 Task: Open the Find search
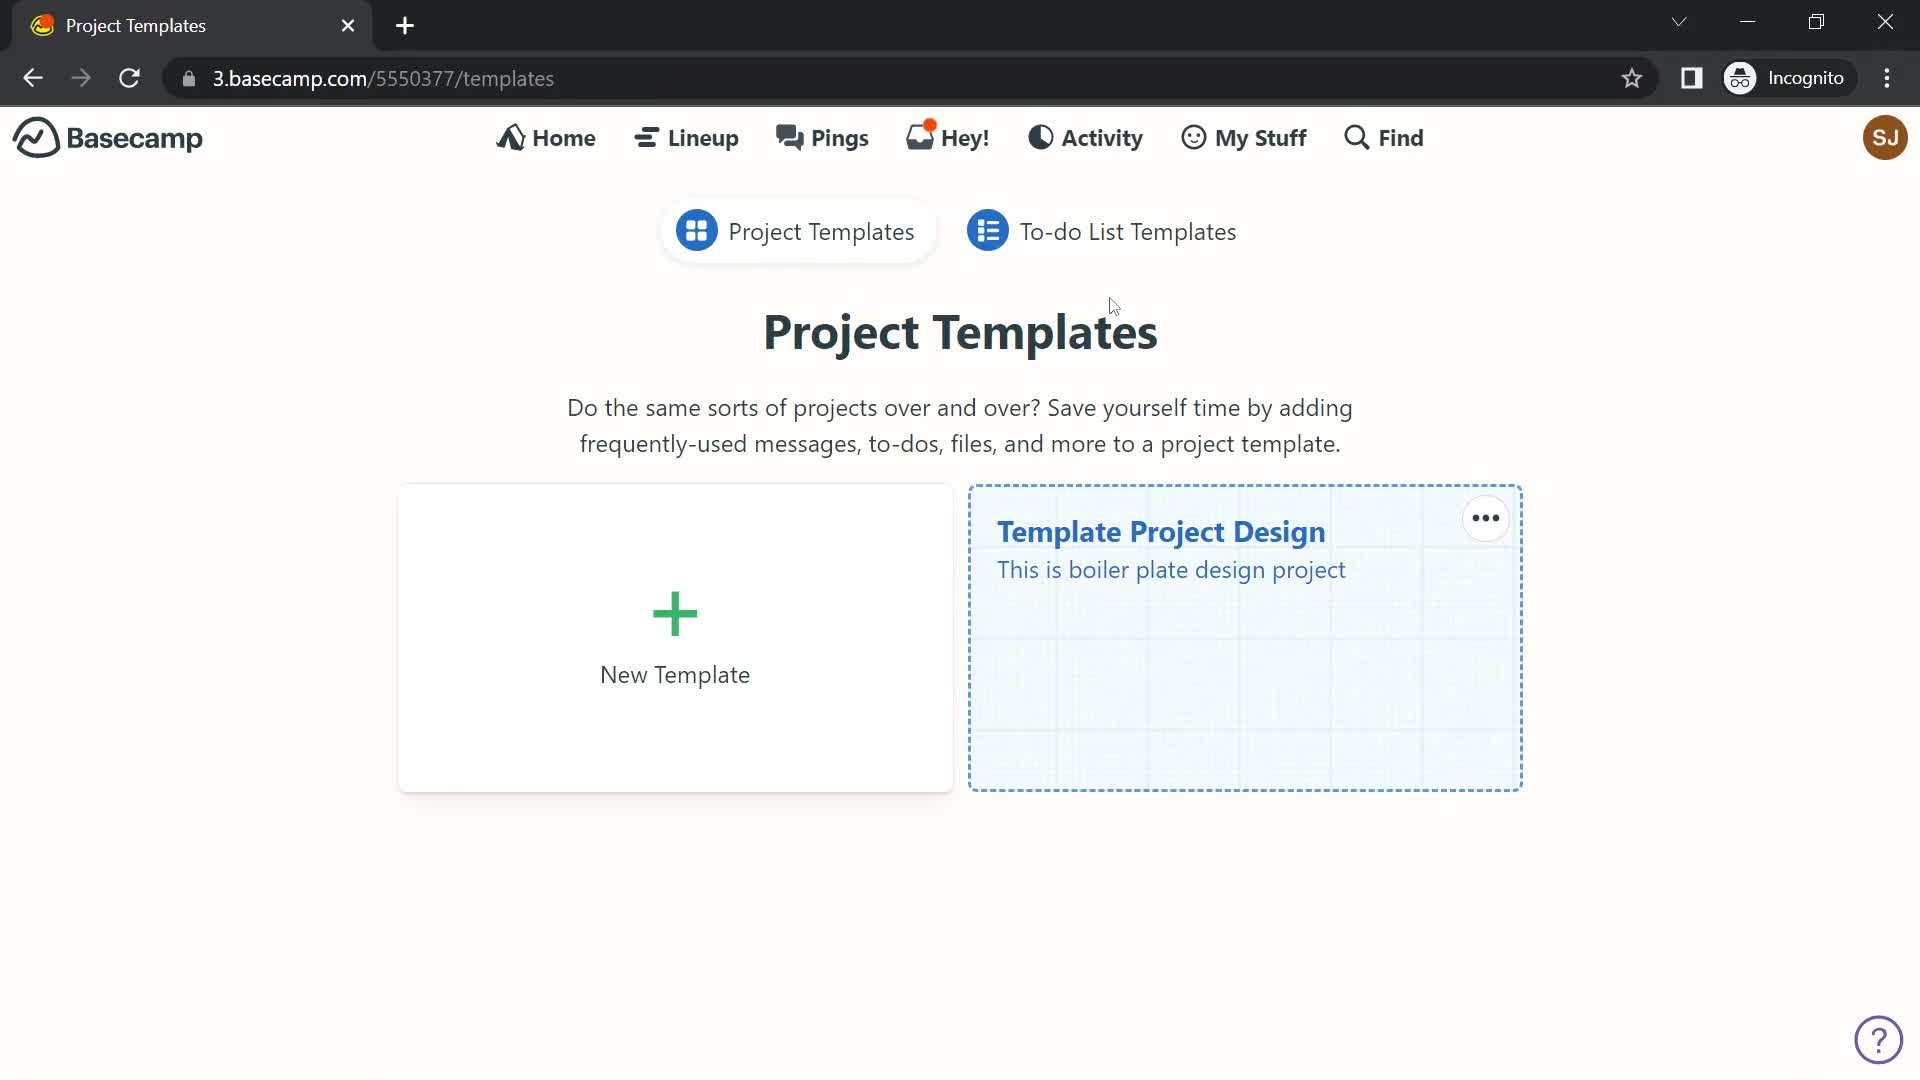click(1384, 138)
